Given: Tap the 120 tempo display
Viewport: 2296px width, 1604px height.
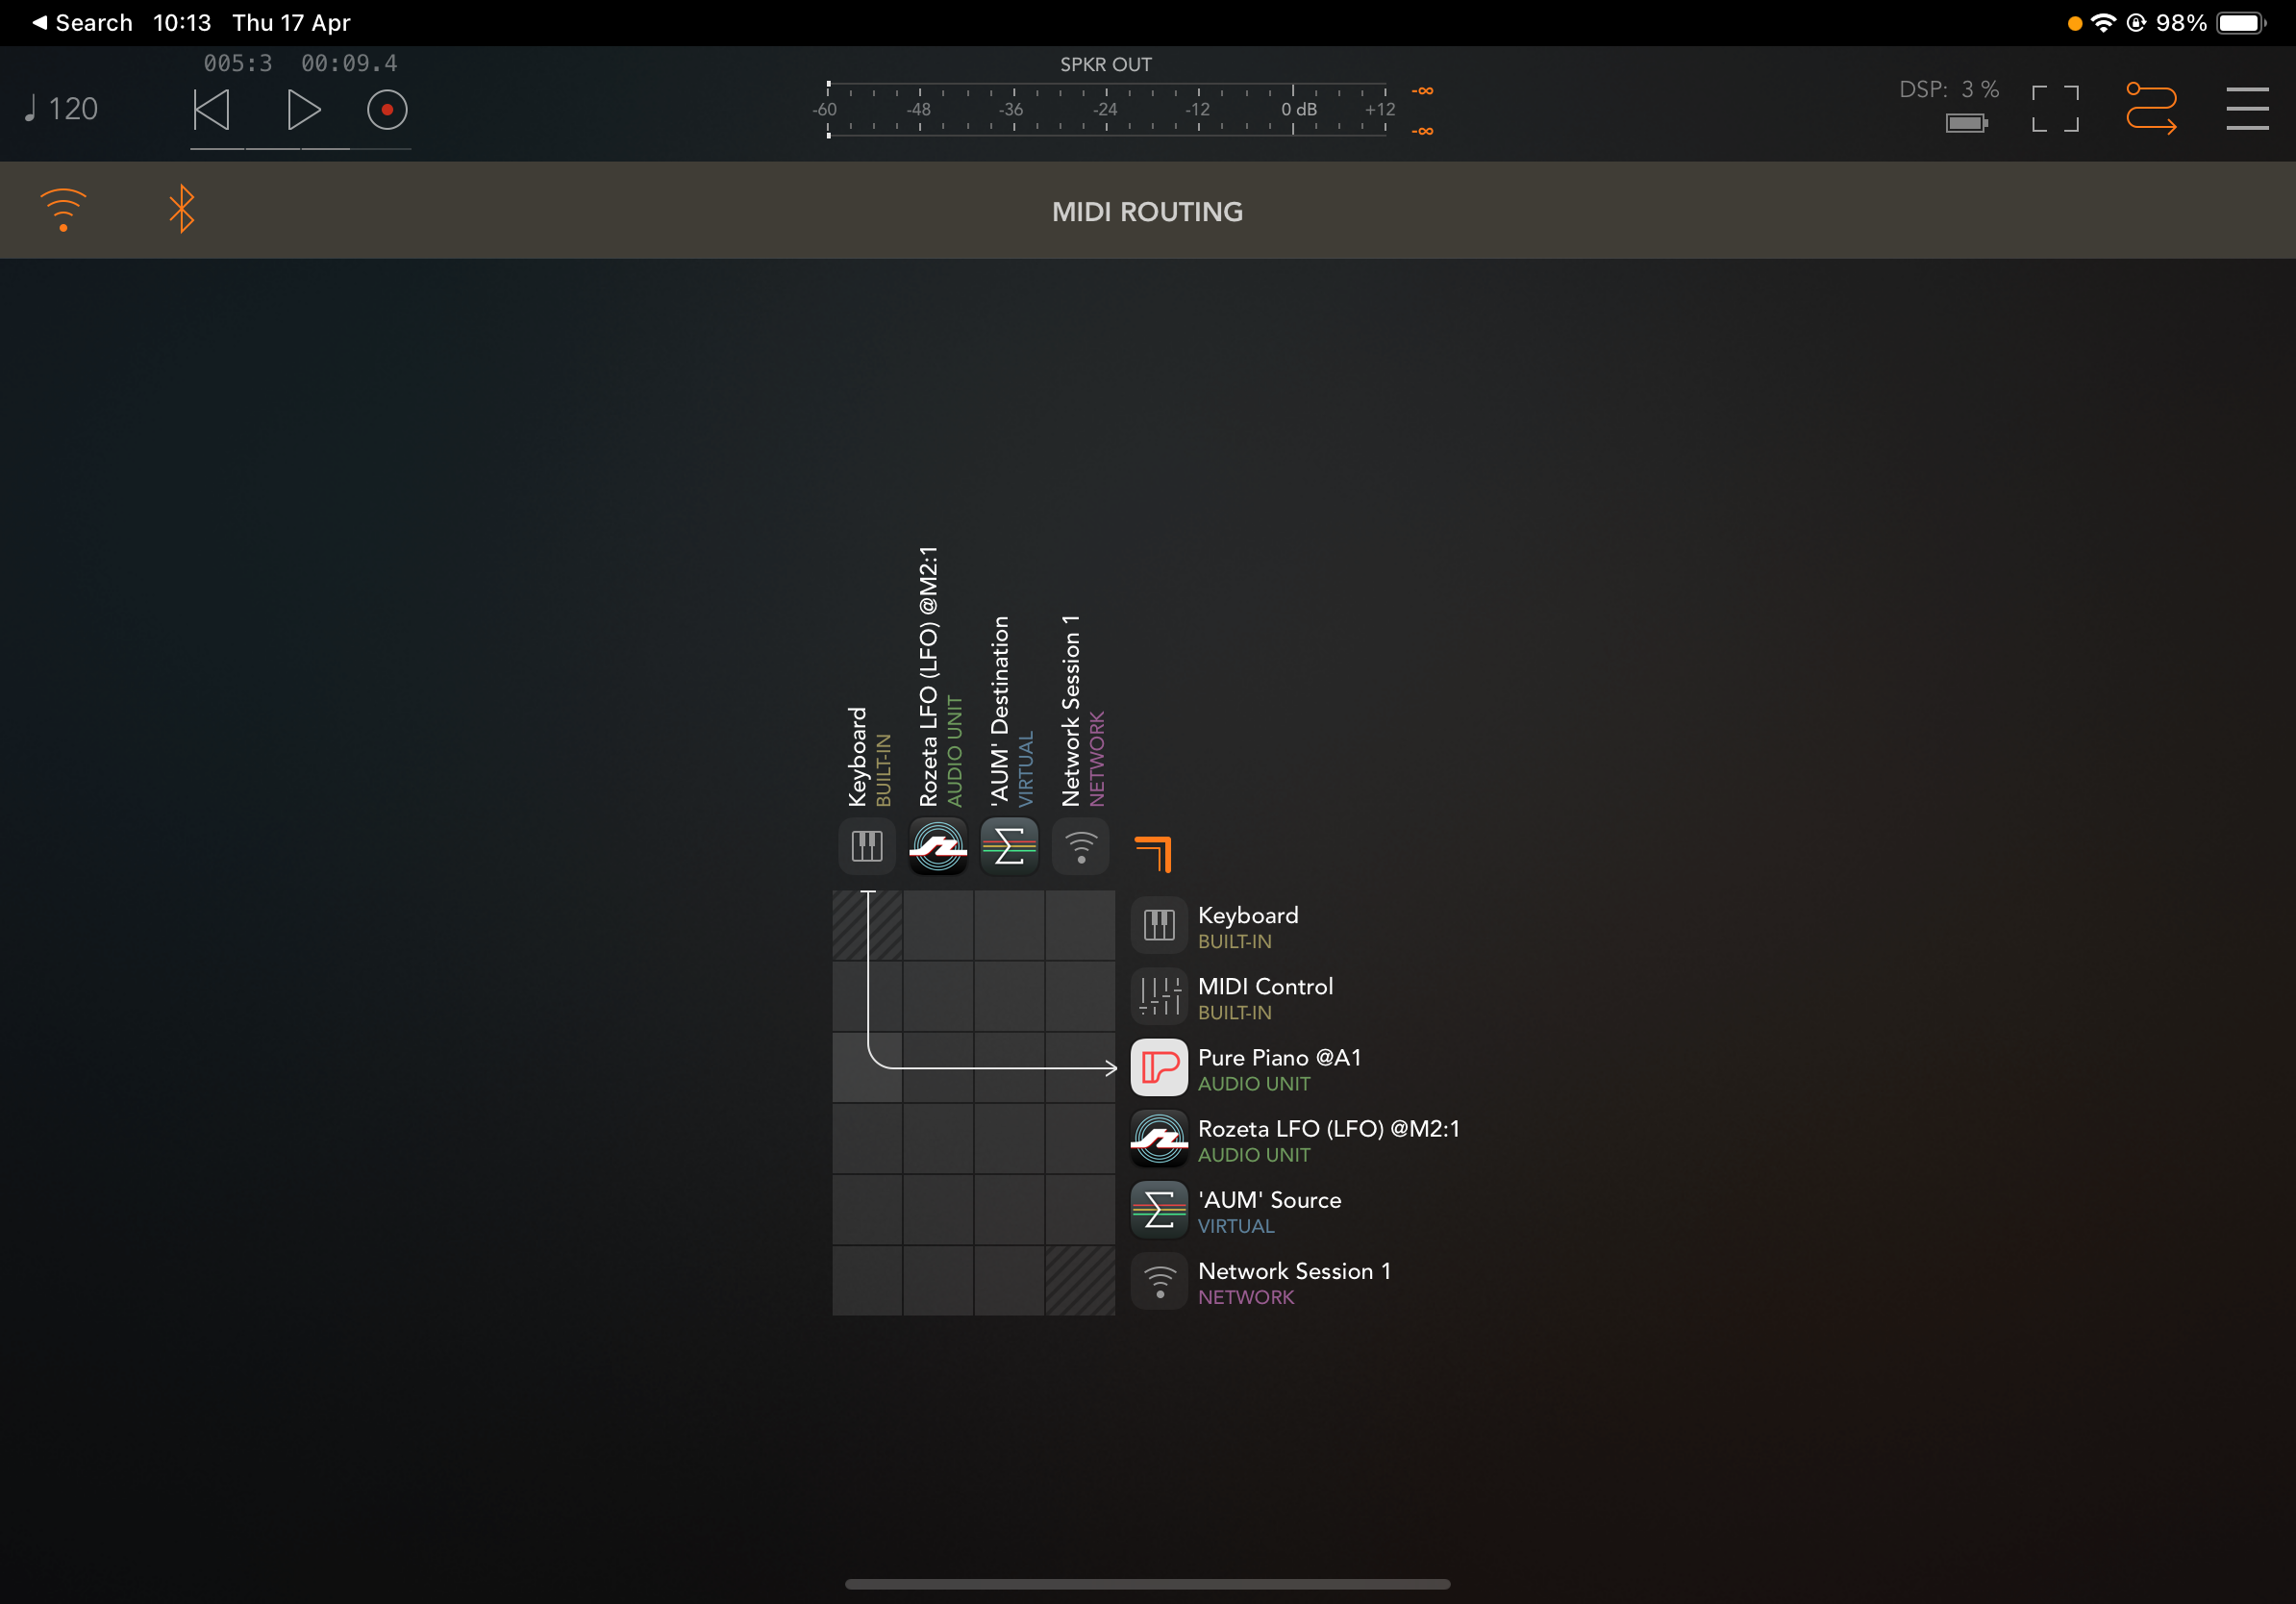Looking at the screenshot, I should point(62,109).
